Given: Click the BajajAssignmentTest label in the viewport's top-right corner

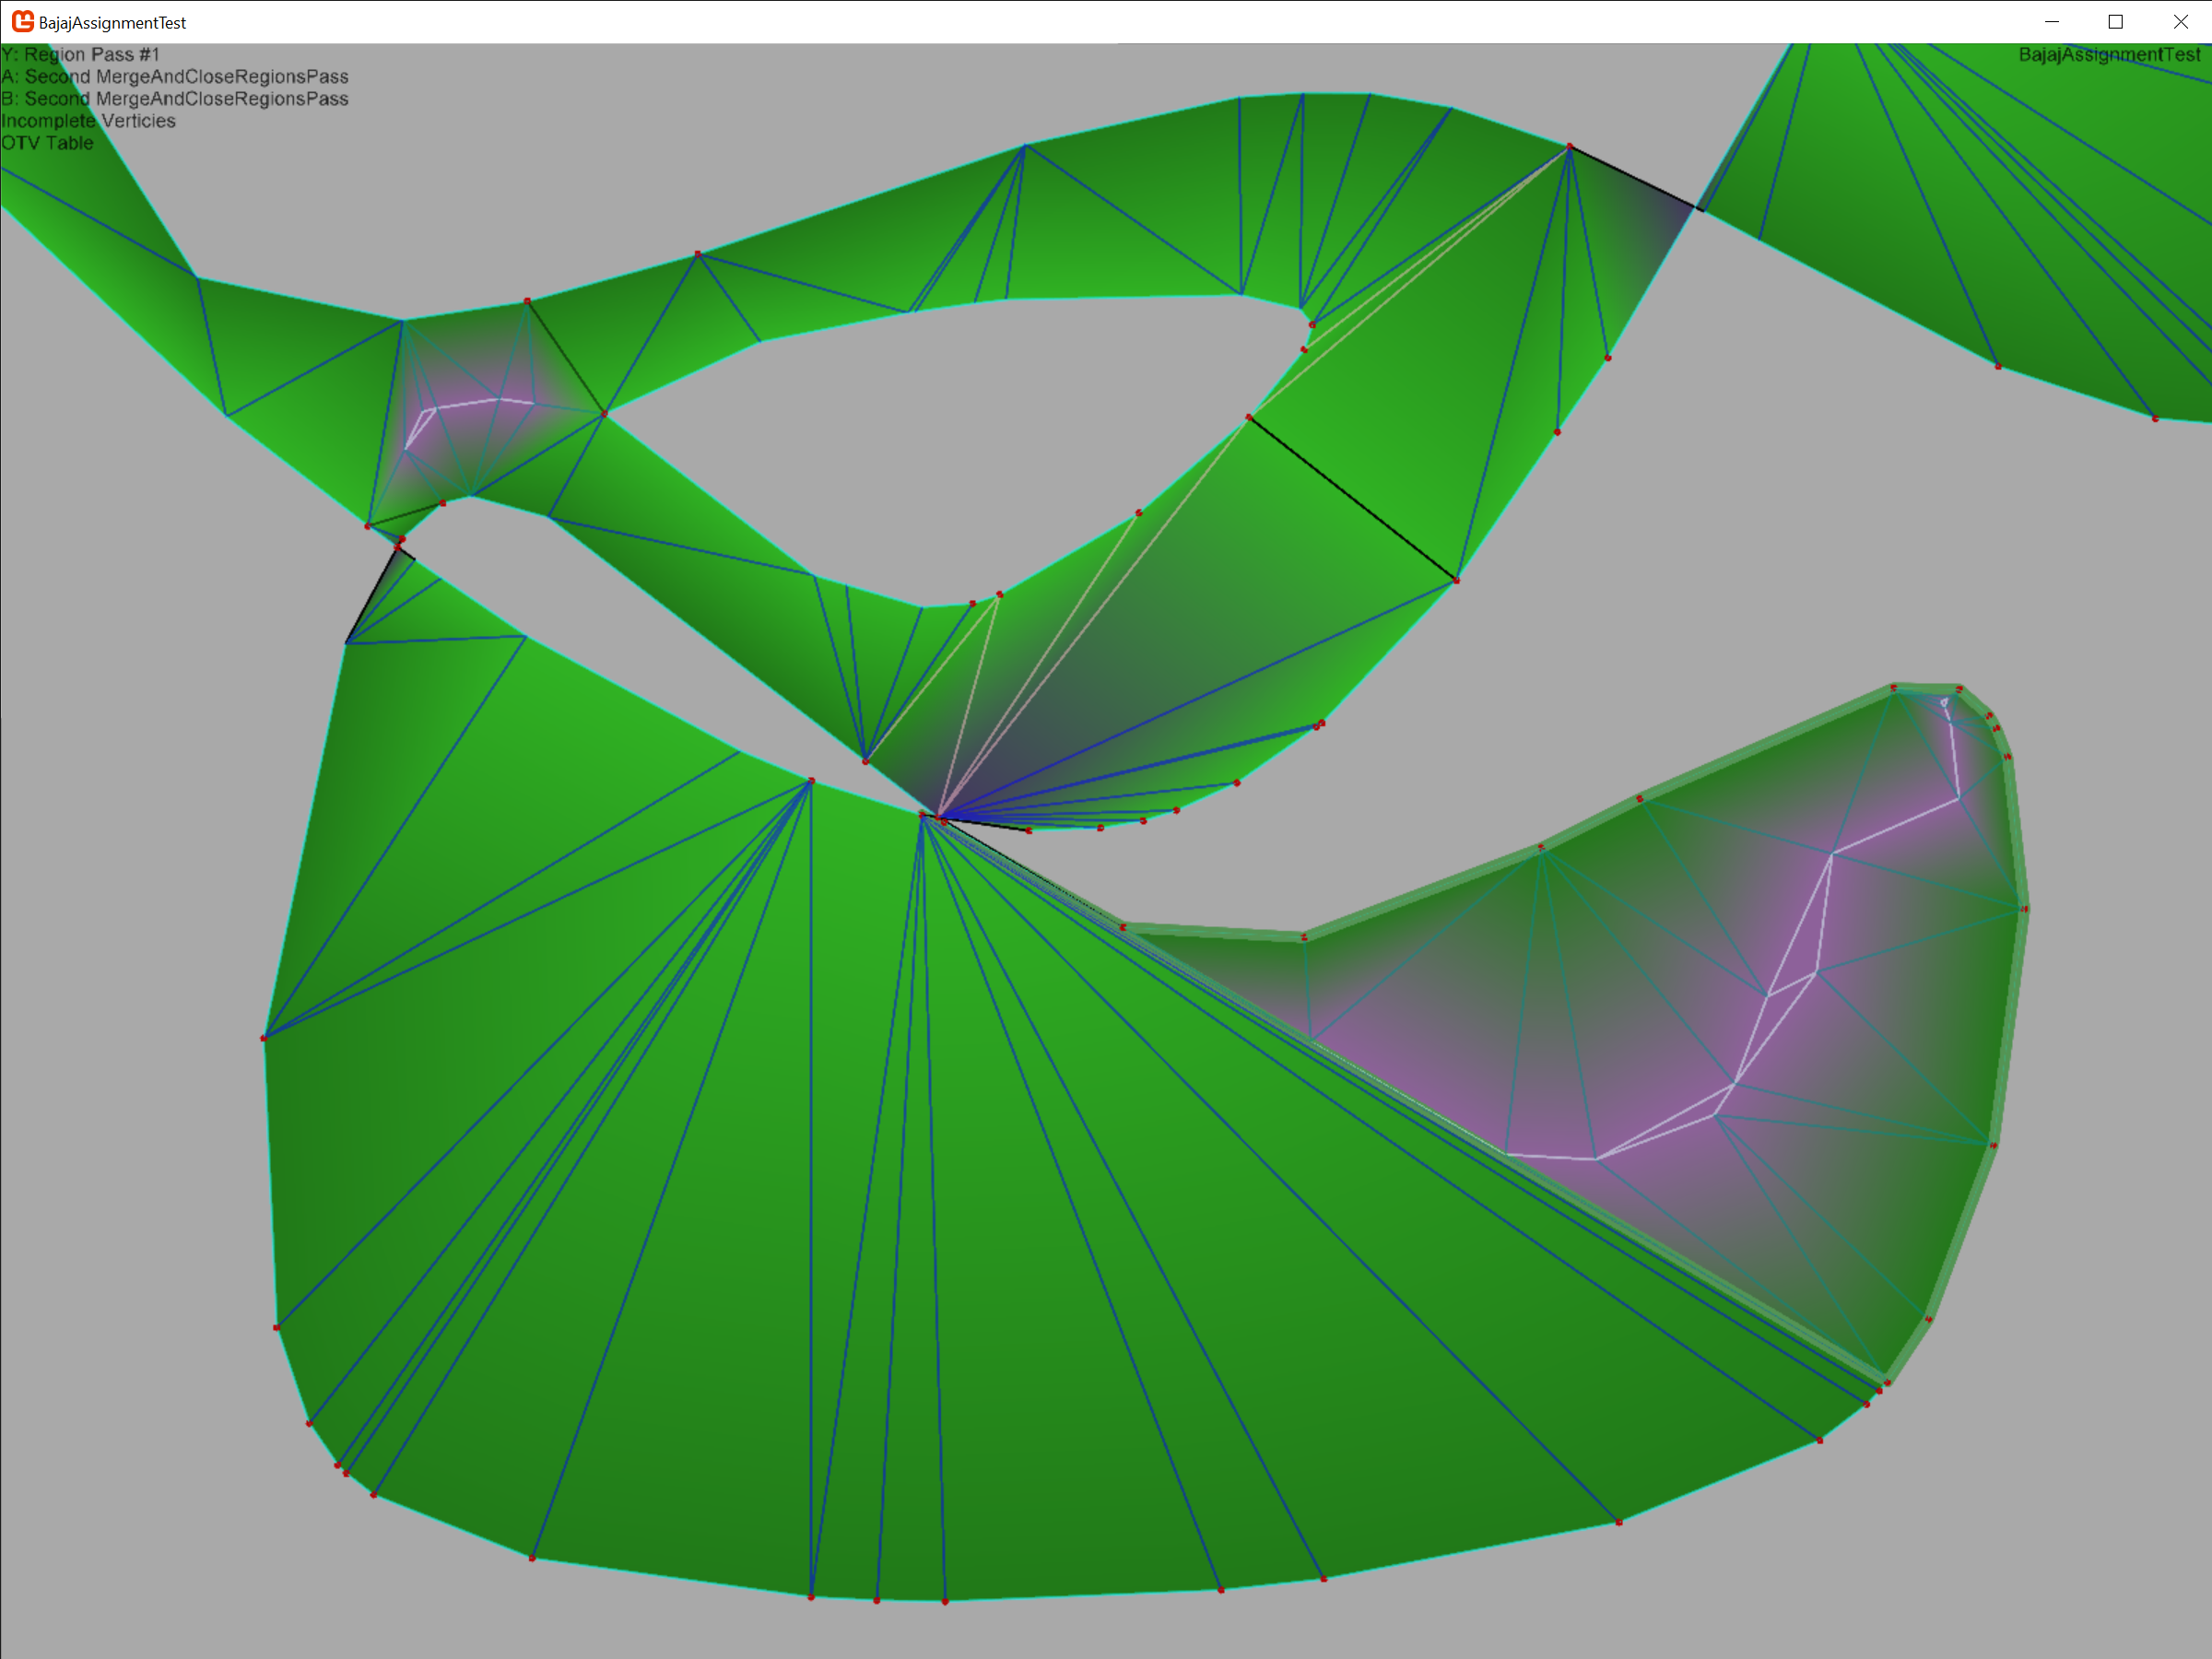Looking at the screenshot, I should pos(2109,54).
